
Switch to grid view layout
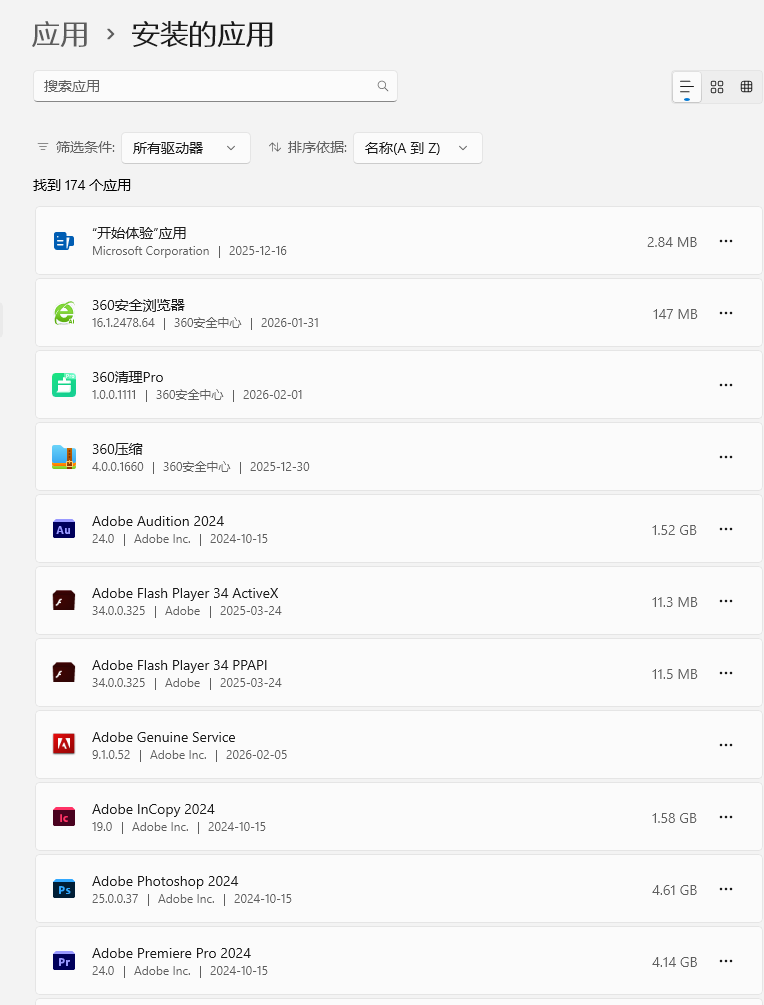(717, 87)
